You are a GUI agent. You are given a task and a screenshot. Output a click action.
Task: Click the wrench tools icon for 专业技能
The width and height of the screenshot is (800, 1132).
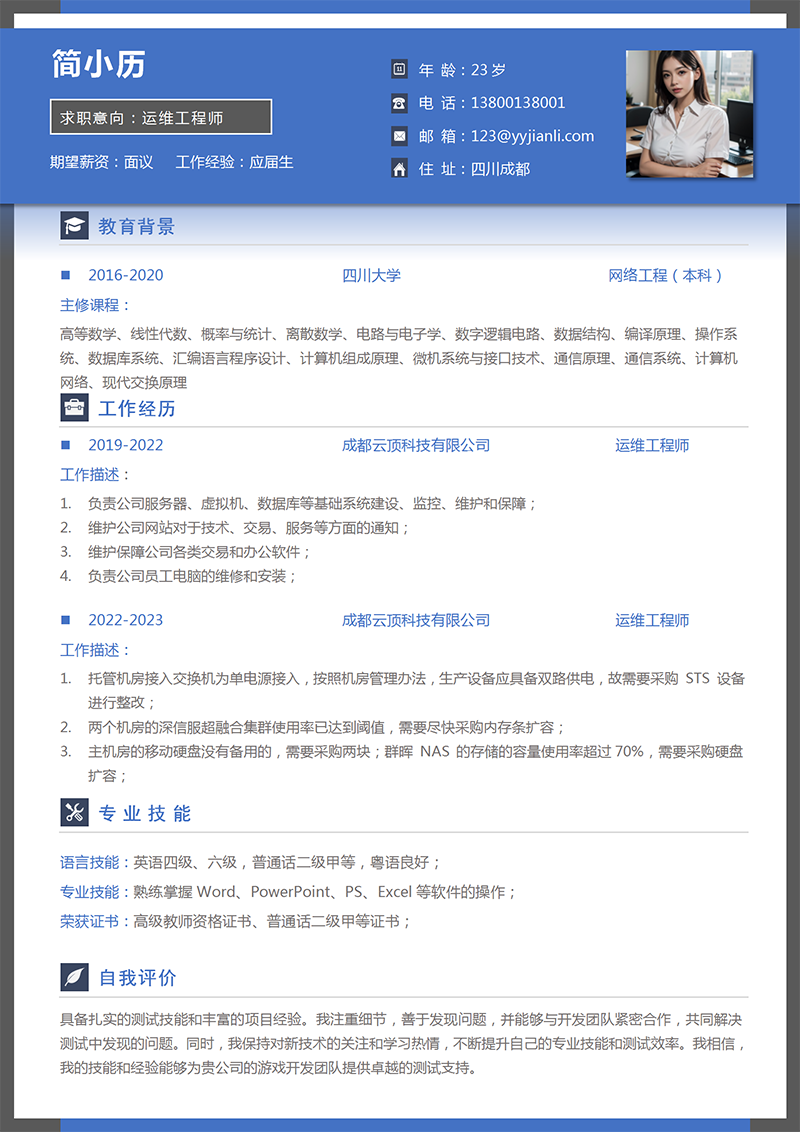[x=75, y=813]
